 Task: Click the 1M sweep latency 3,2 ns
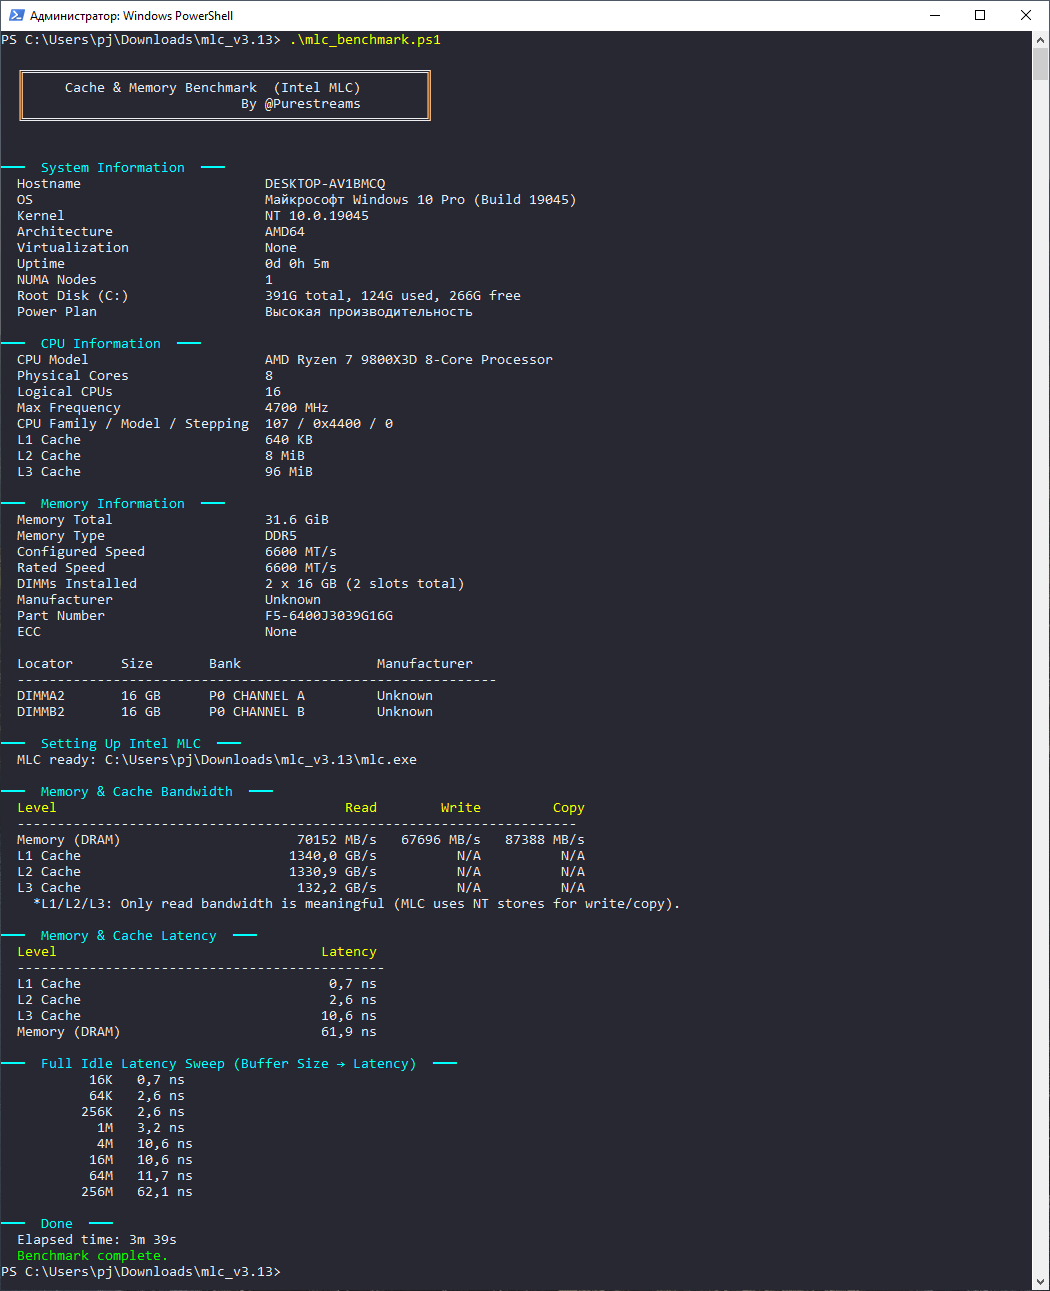coord(161,1128)
